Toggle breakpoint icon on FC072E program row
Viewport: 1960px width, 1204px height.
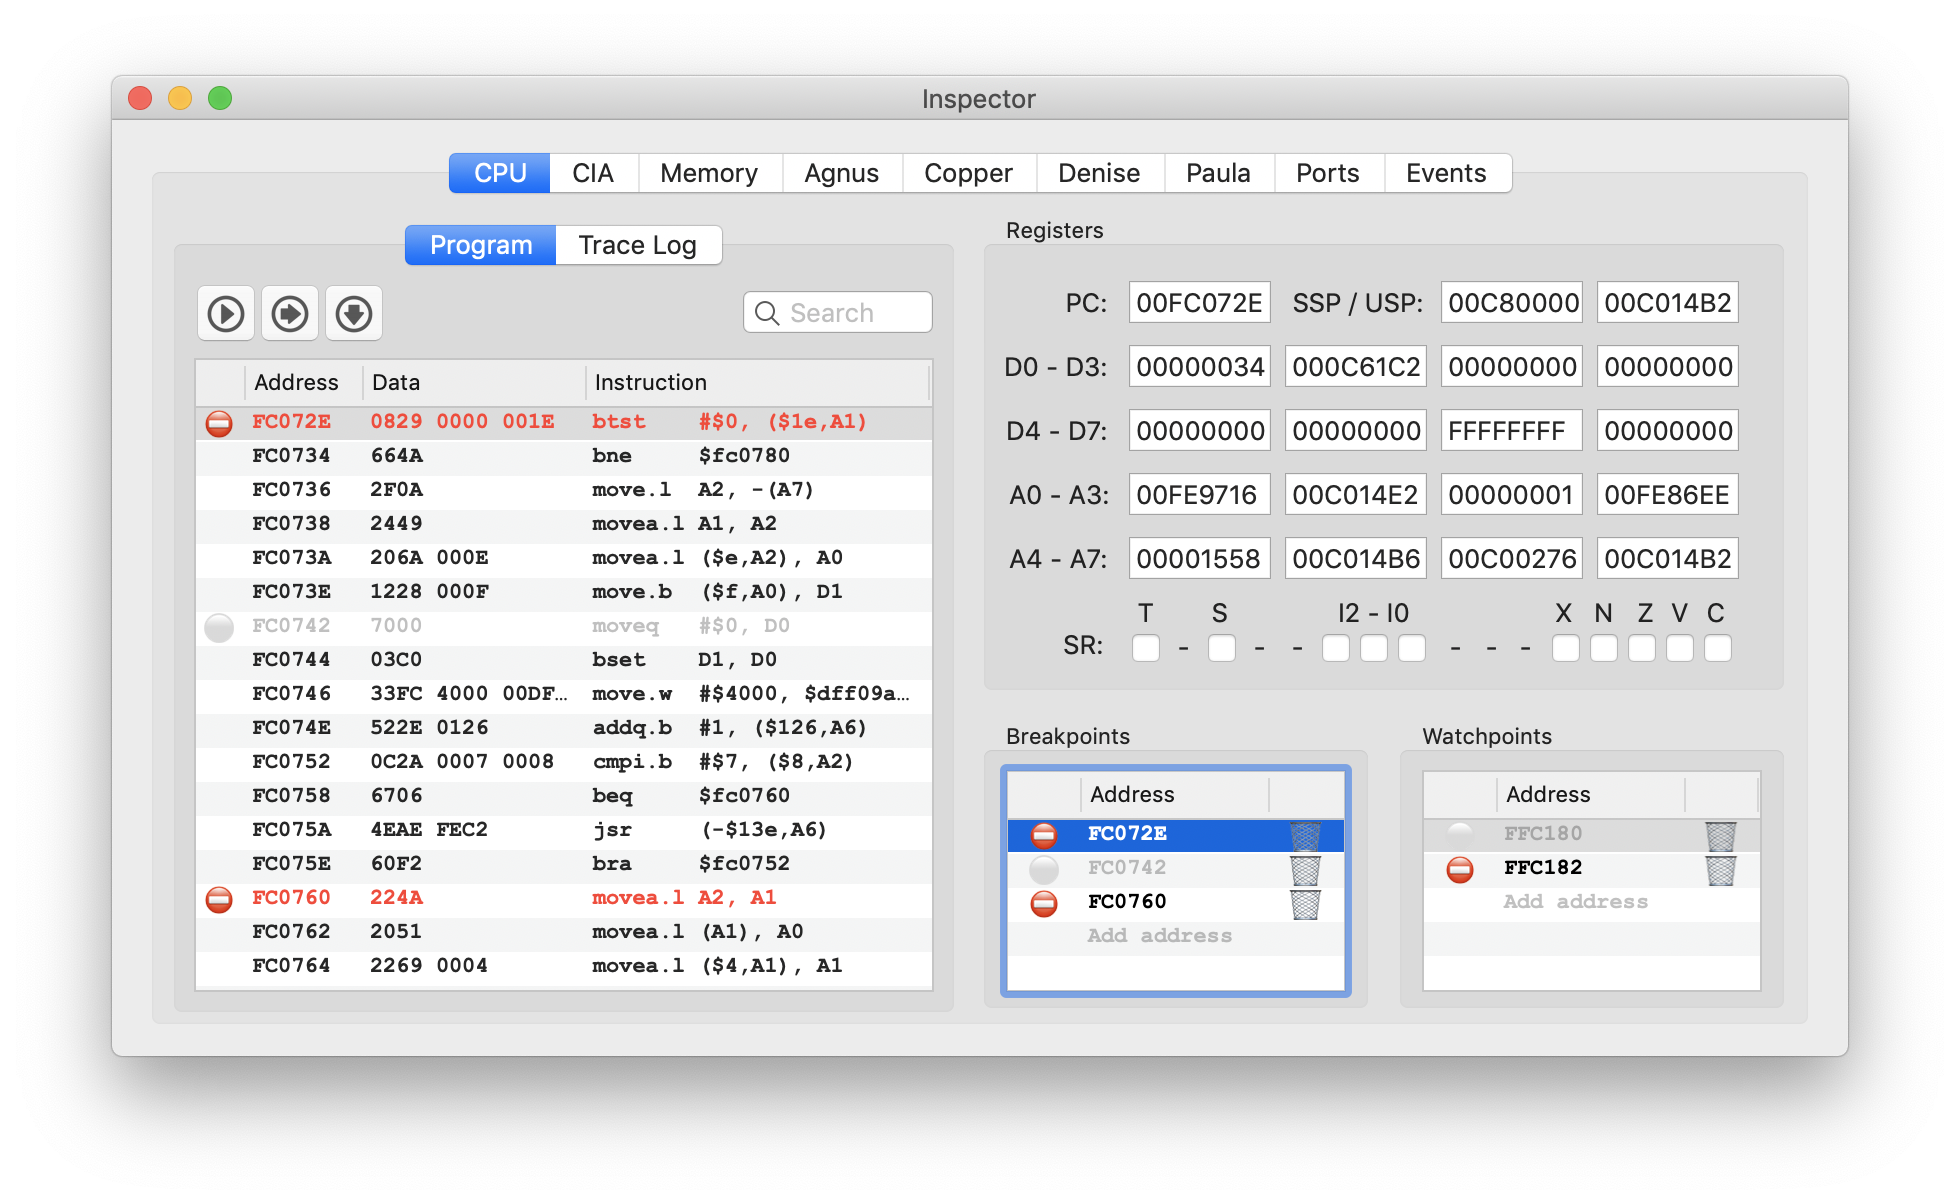tap(219, 423)
